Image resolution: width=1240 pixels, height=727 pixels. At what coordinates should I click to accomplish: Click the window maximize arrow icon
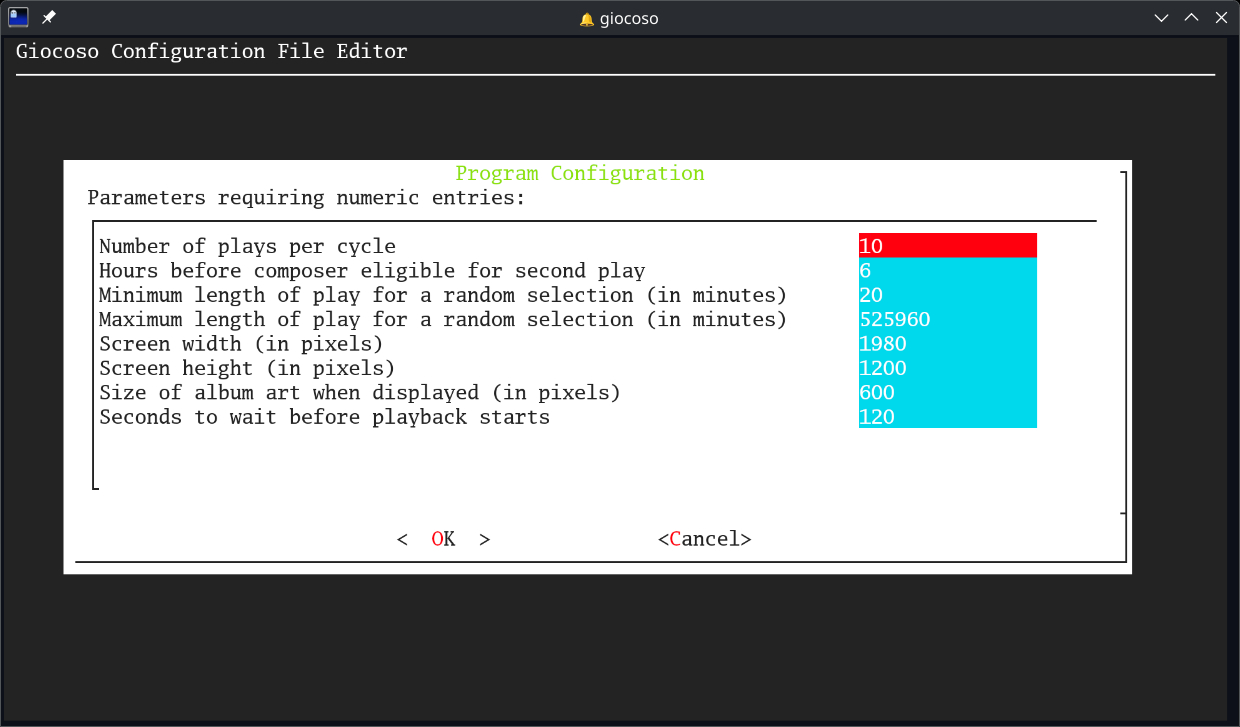point(1191,17)
